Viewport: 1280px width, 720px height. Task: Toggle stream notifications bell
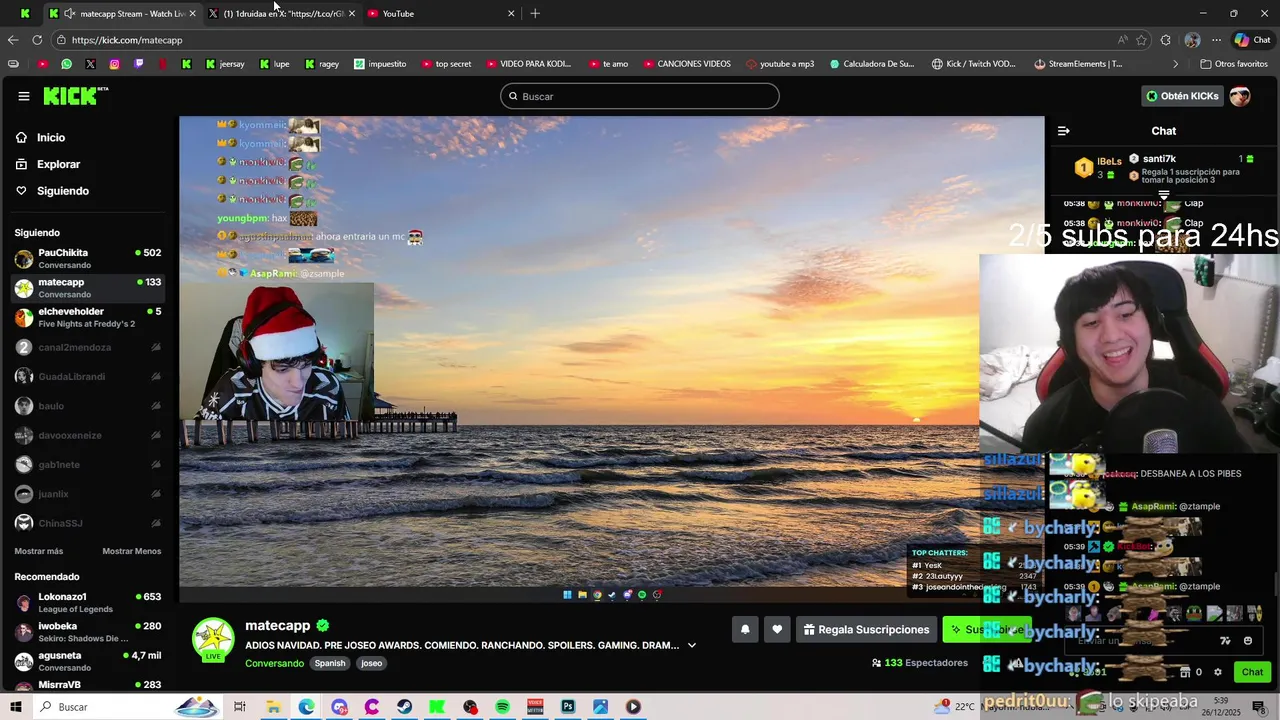tap(745, 629)
